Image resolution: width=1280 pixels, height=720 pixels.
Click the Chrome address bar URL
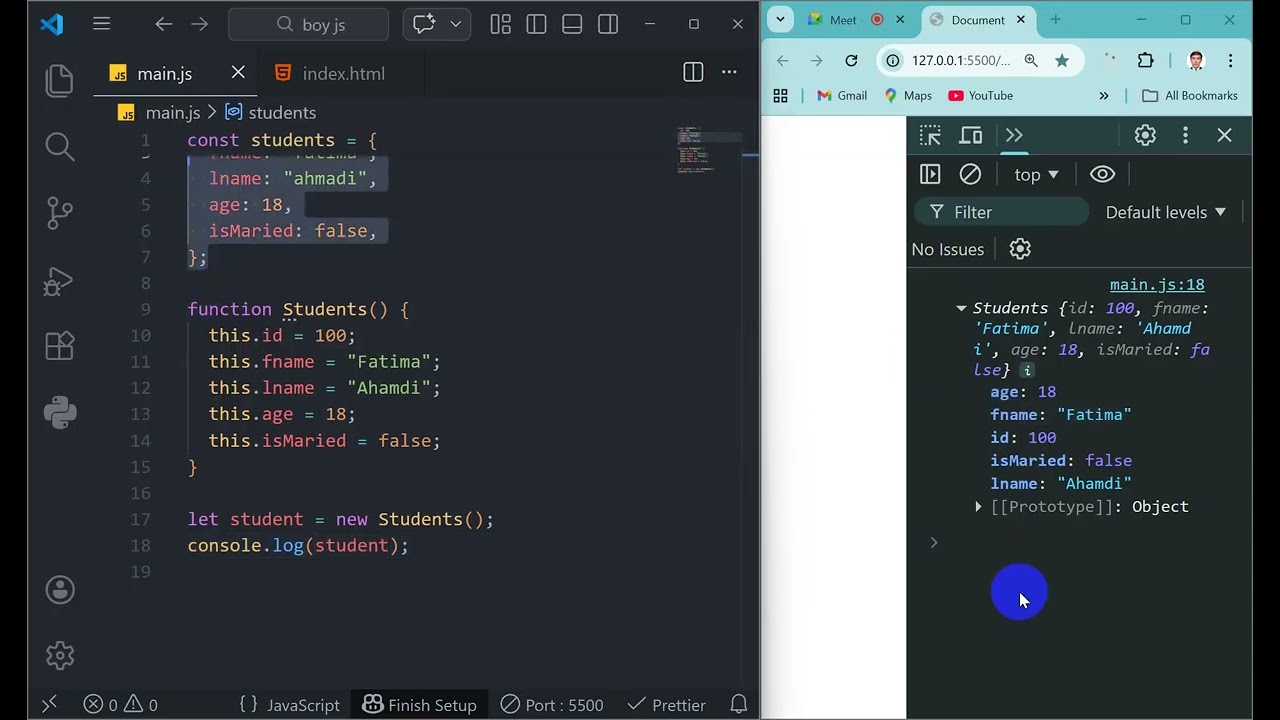[x=961, y=61]
